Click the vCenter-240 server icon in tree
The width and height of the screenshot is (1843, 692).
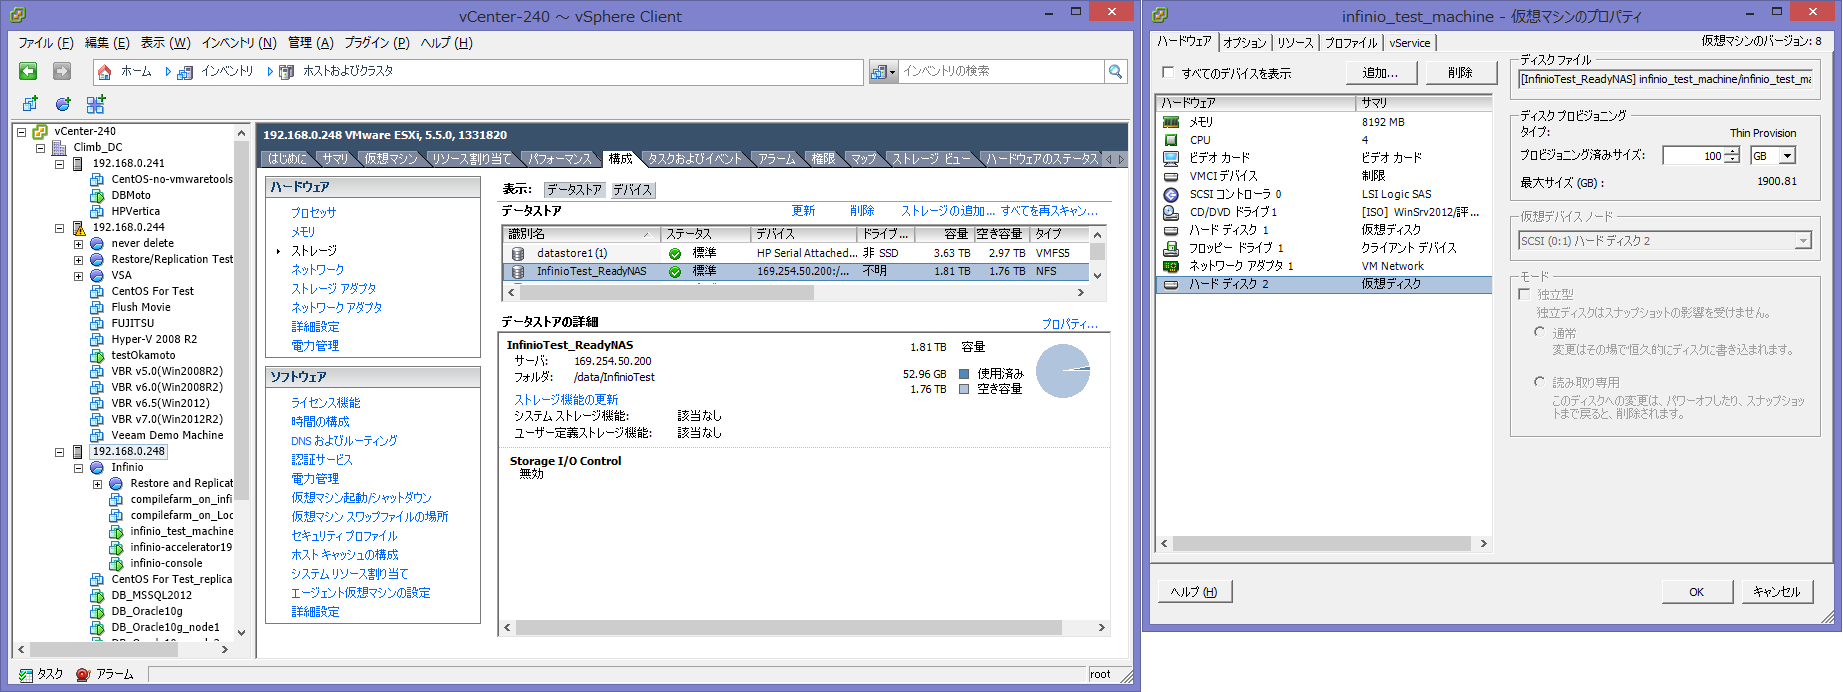click(40, 131)
